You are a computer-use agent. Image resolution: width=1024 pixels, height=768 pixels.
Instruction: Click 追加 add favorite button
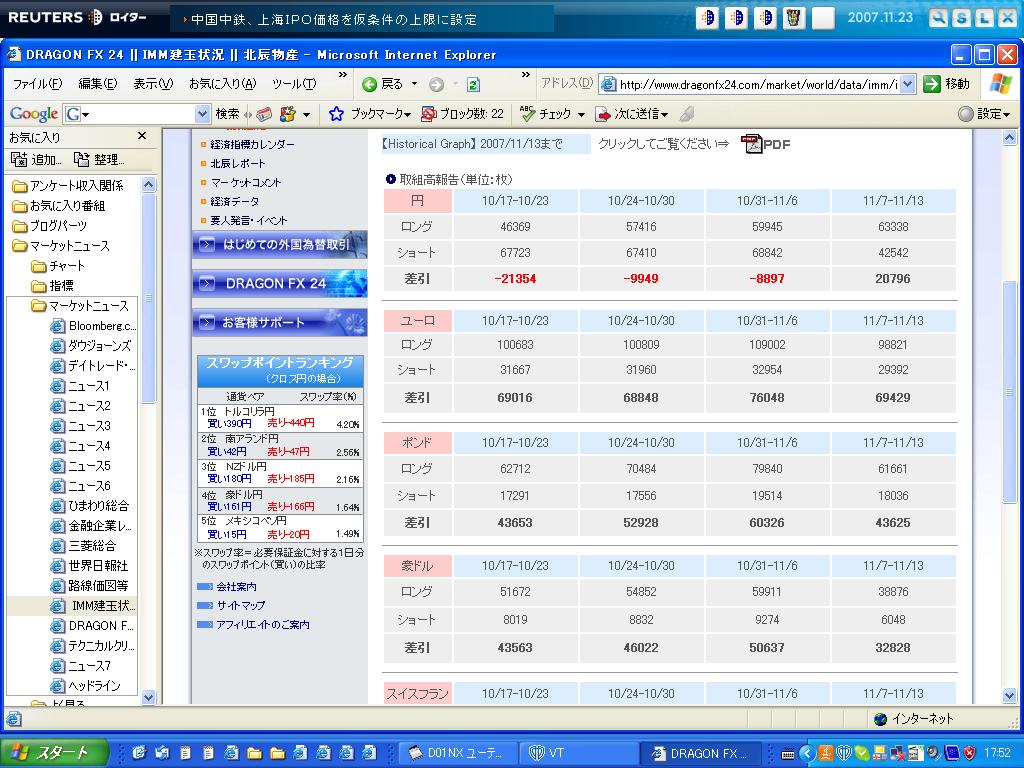[37, 159]
